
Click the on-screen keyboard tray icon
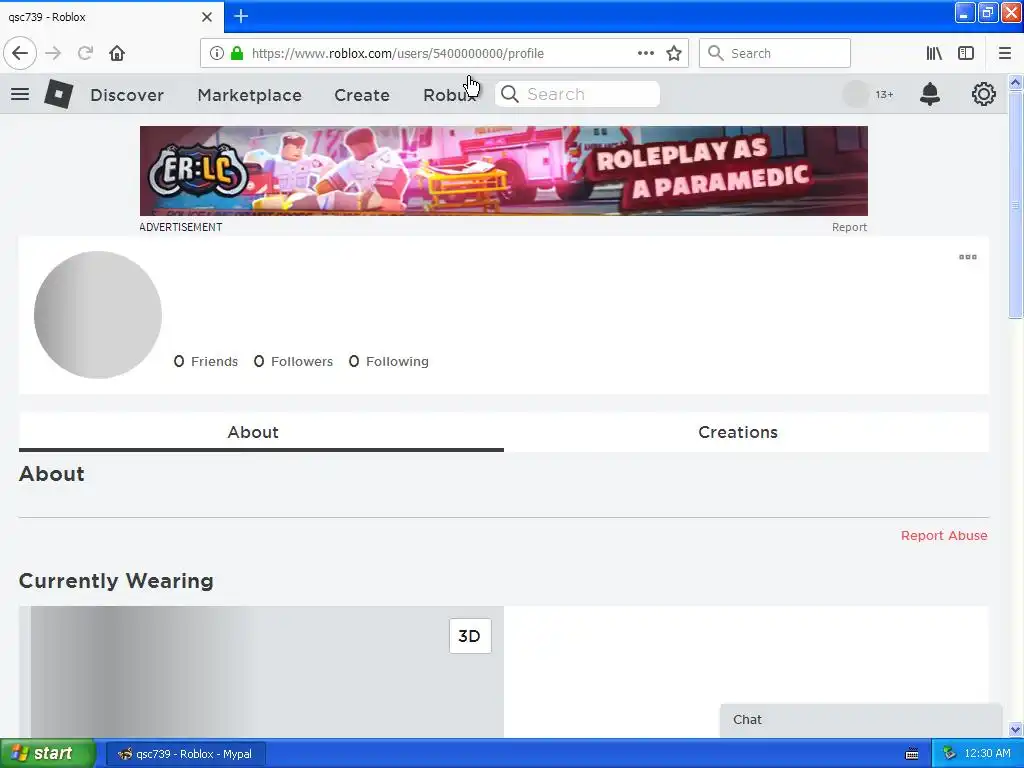pos(912,754)
